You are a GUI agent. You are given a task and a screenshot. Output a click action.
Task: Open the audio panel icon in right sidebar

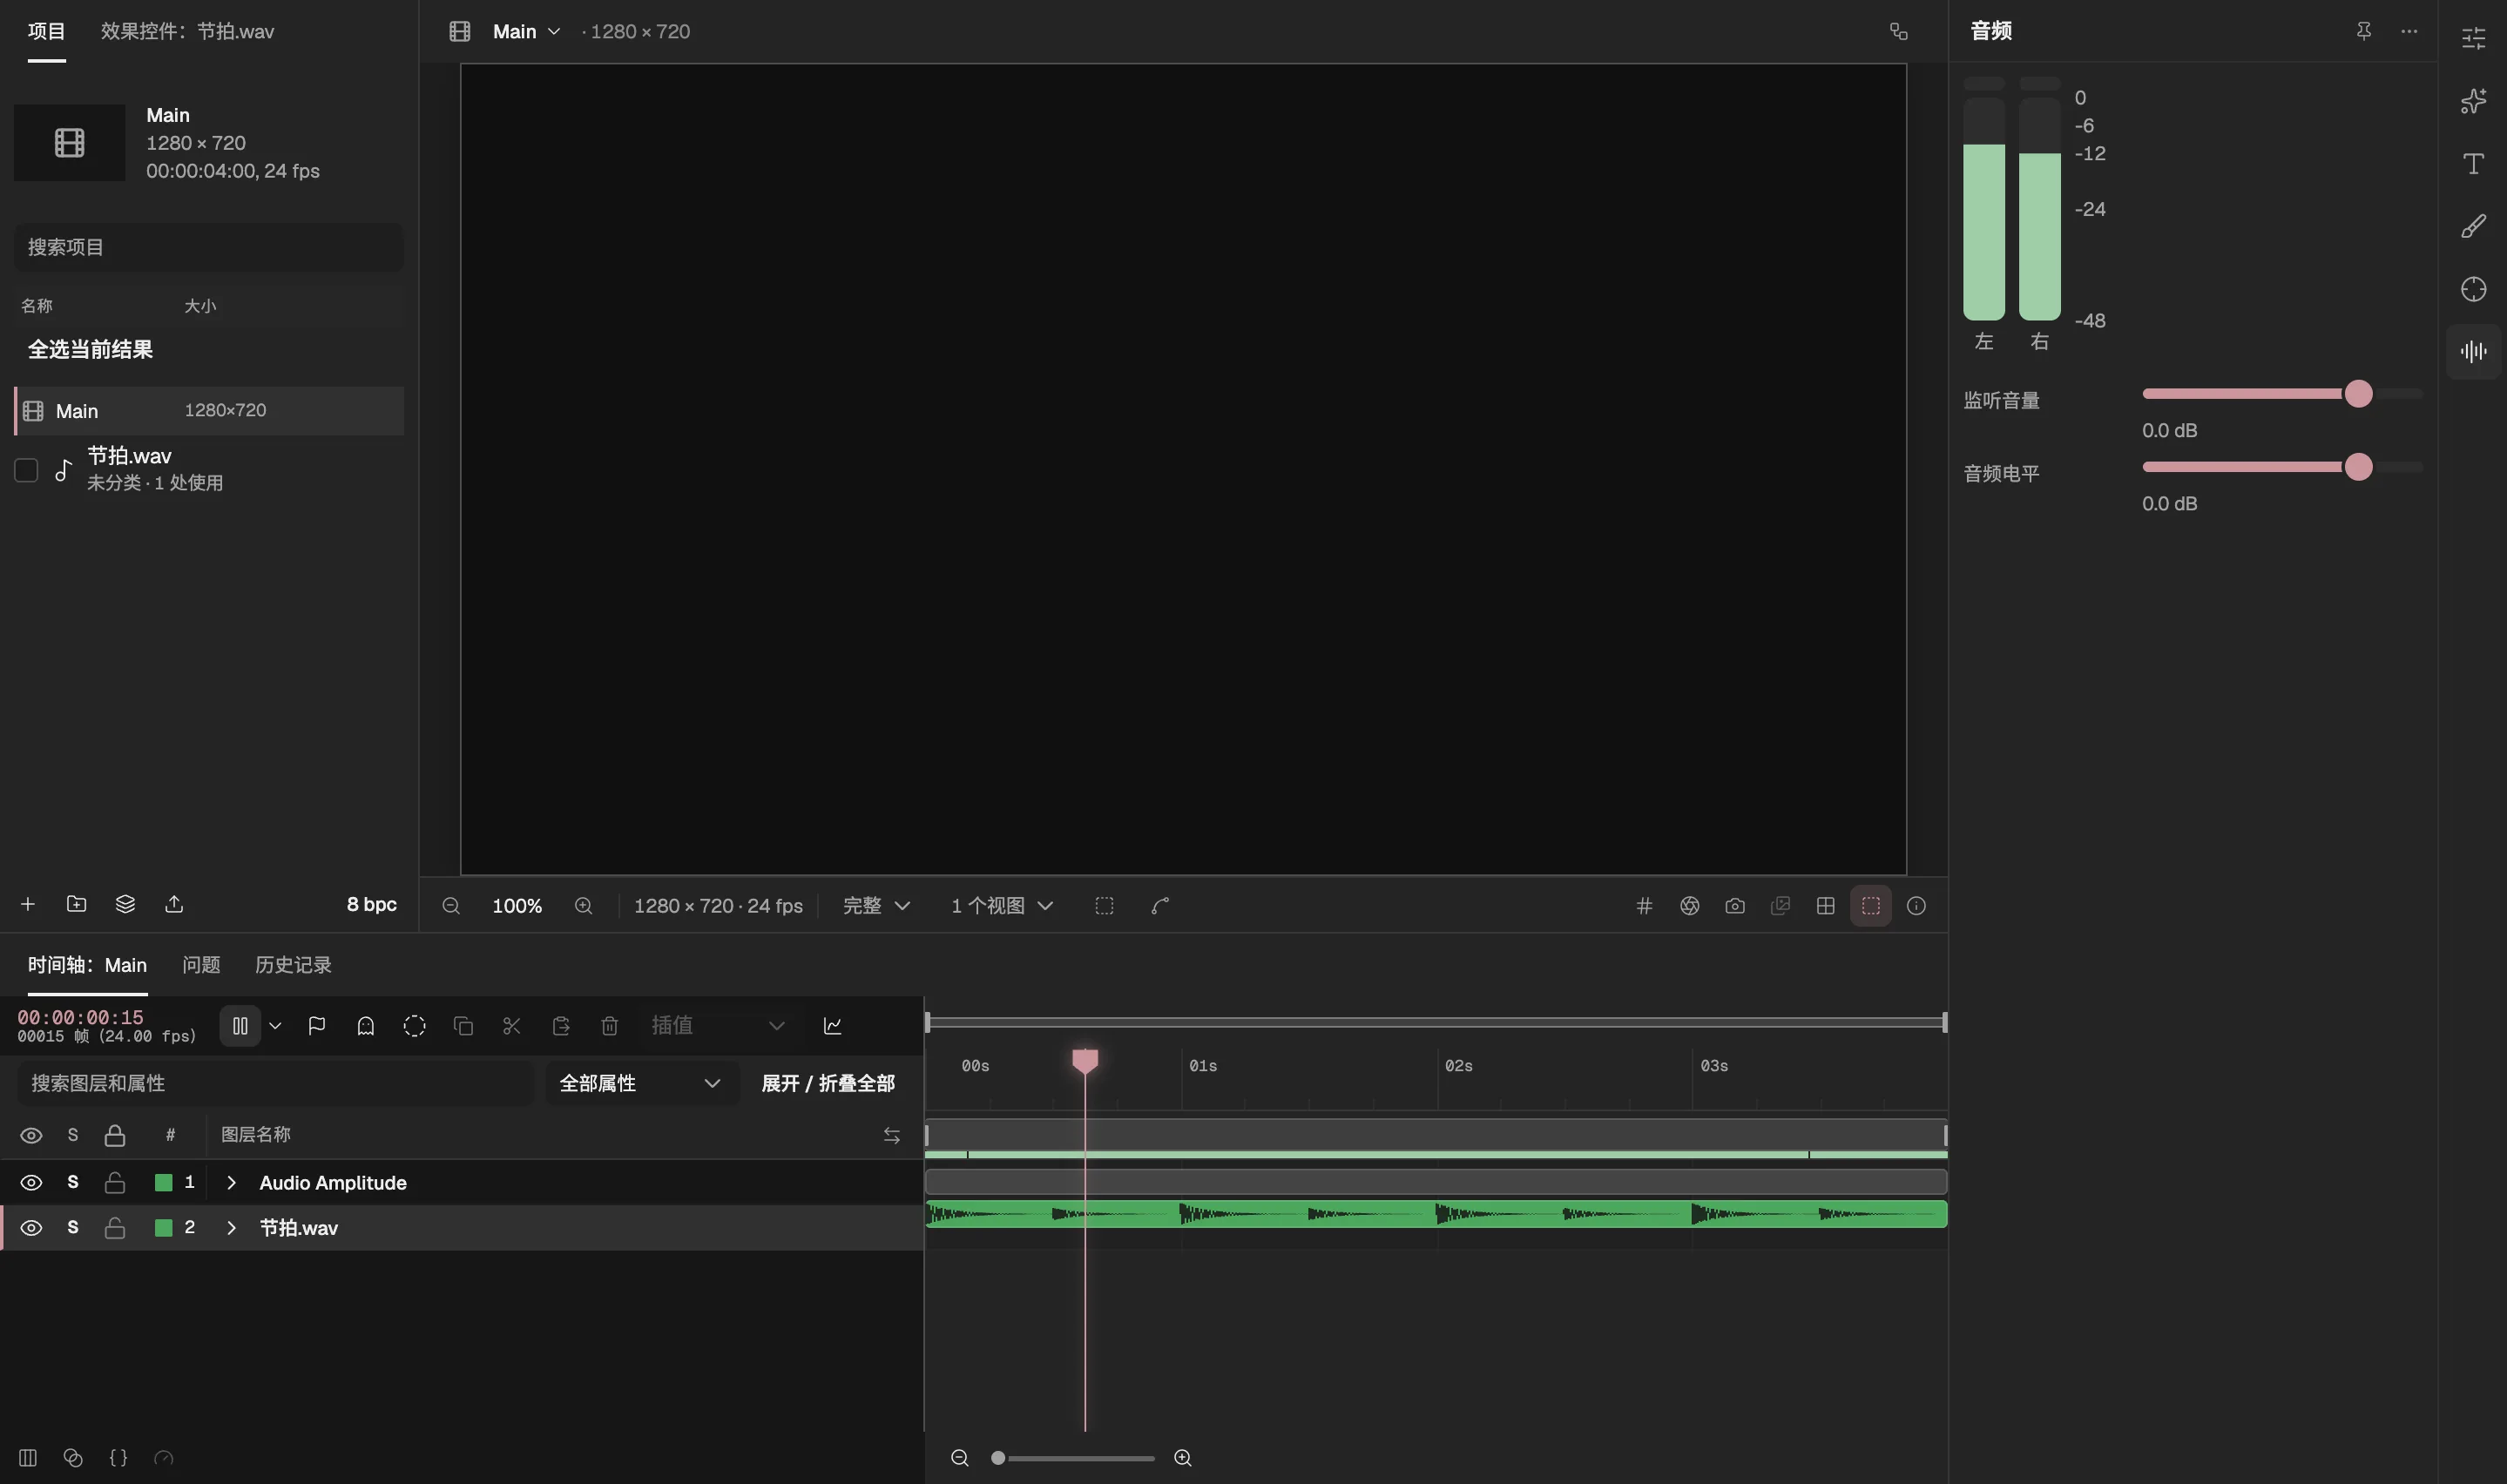tap(2473, 351)
